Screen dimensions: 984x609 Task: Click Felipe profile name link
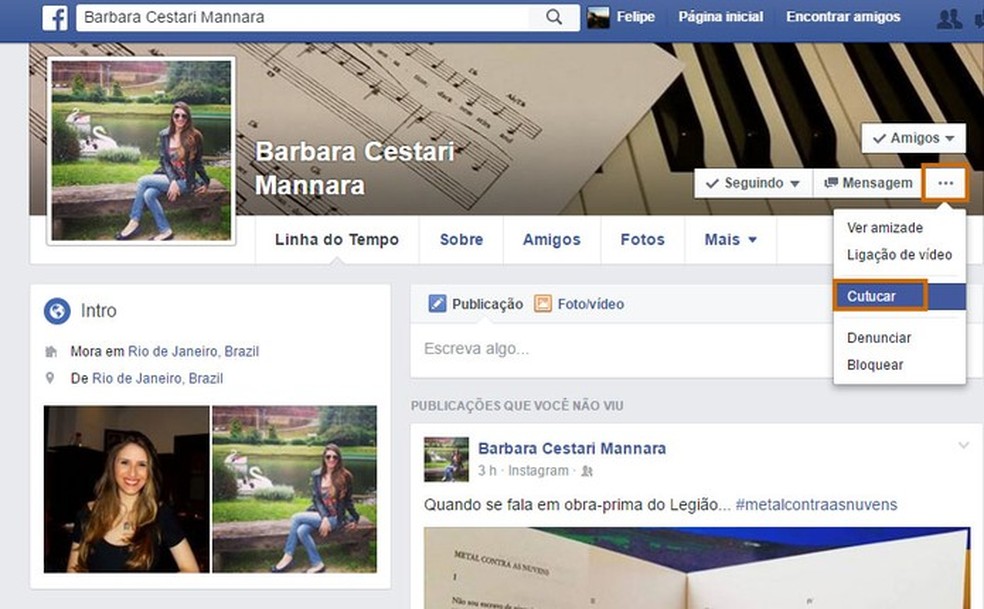tap(635, 17)
